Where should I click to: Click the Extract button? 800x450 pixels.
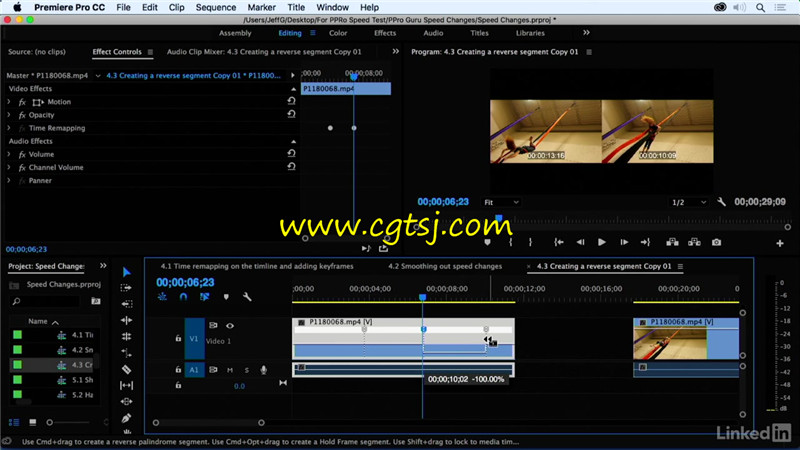694,242
